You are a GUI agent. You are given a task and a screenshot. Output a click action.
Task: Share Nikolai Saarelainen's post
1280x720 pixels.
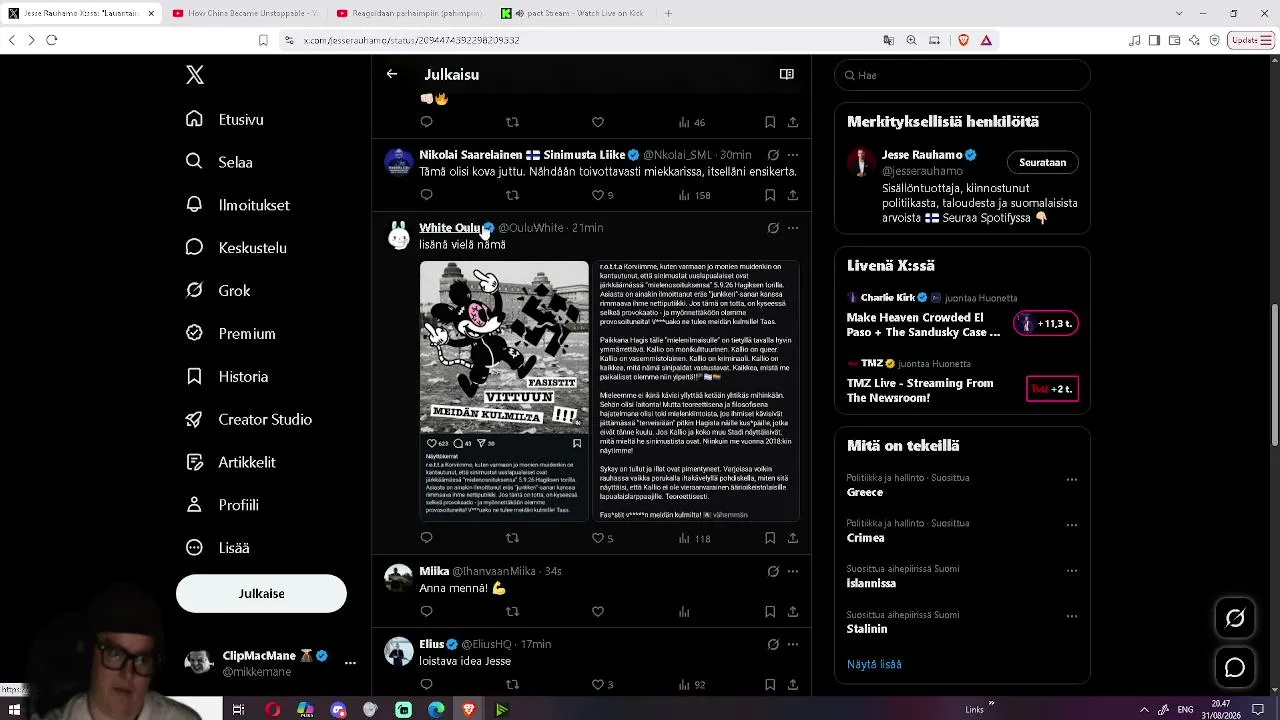(x=793, y=195)
